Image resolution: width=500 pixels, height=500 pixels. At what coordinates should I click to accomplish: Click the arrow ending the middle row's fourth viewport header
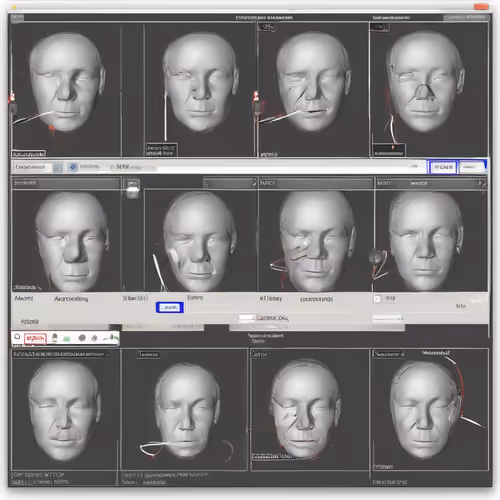[481, 183]
